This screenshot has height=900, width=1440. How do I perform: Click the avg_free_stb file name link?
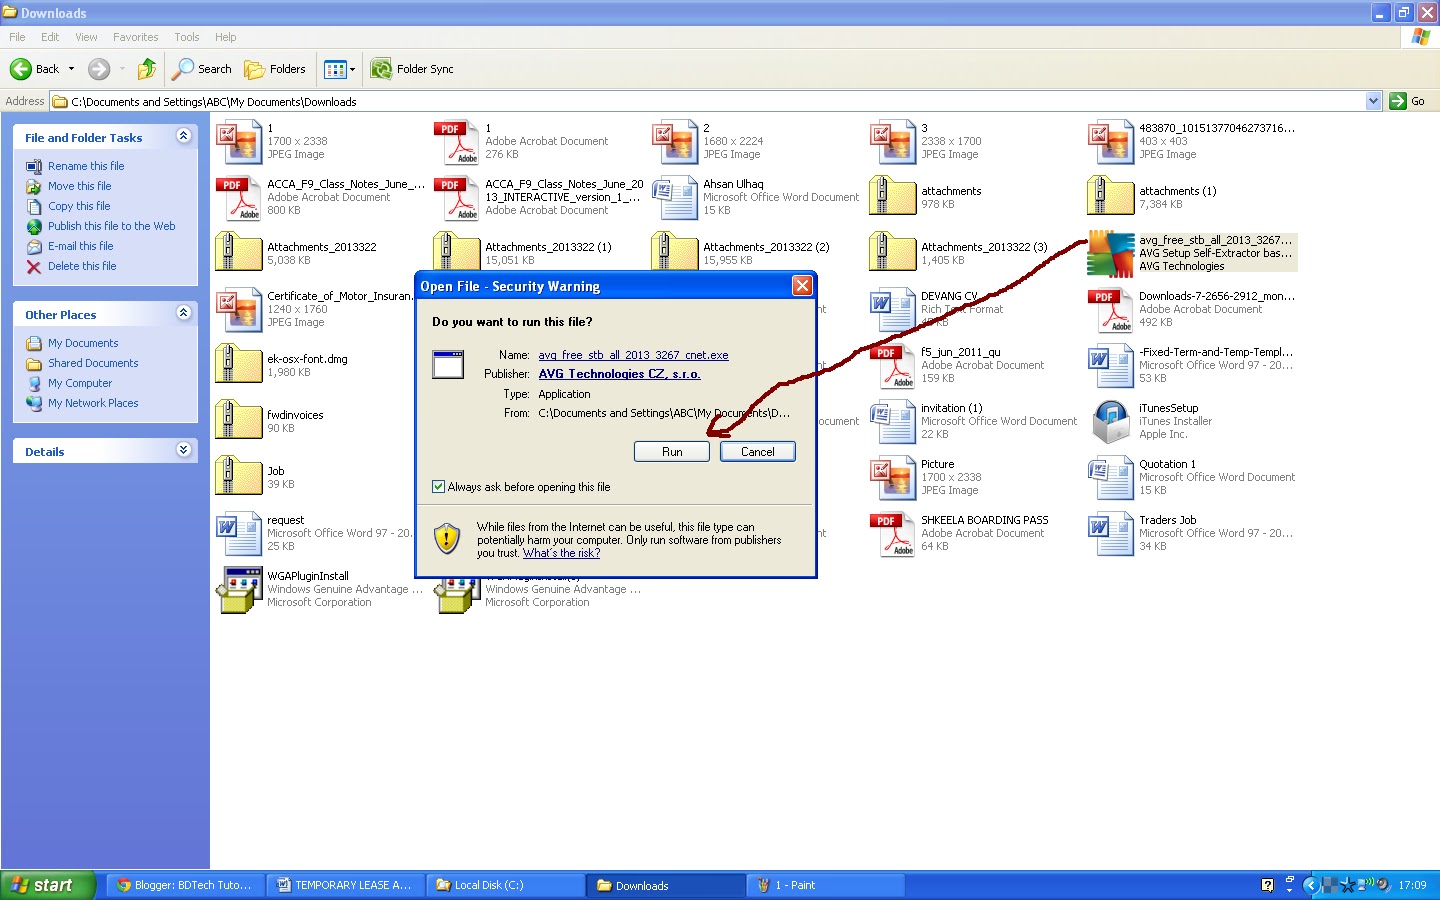[633, 355]
